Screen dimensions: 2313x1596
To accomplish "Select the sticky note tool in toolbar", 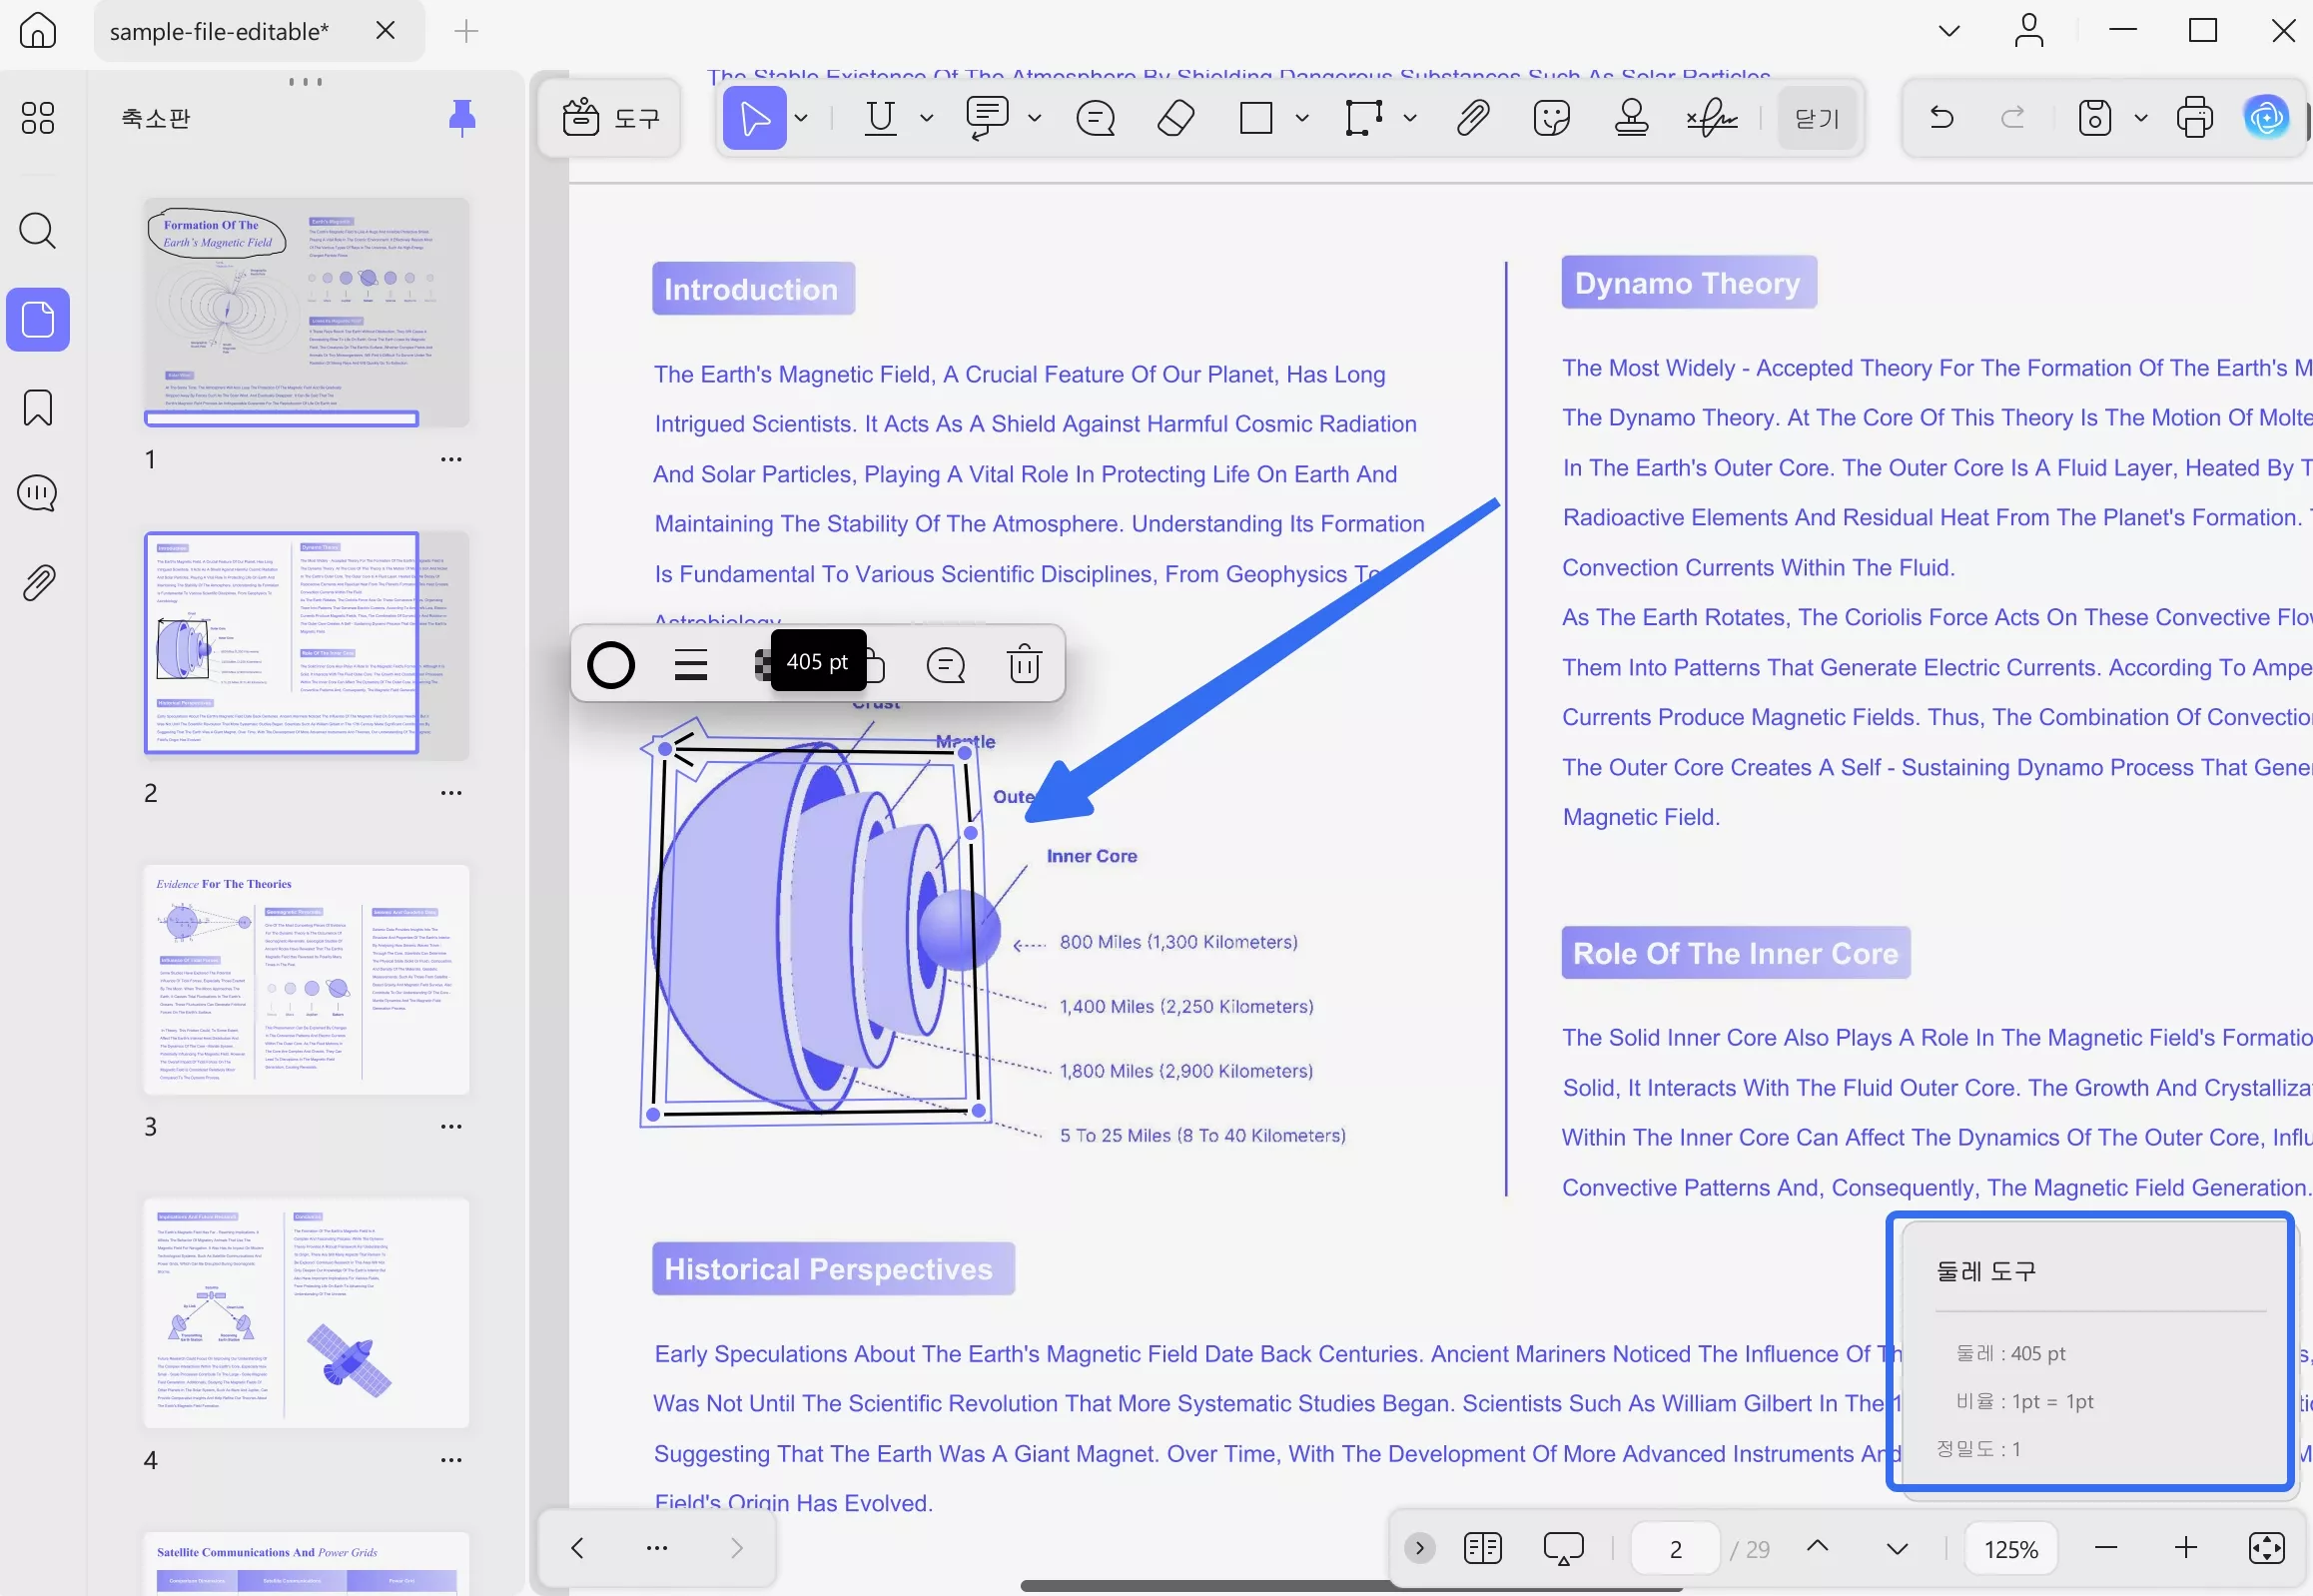I will 1096,118.
